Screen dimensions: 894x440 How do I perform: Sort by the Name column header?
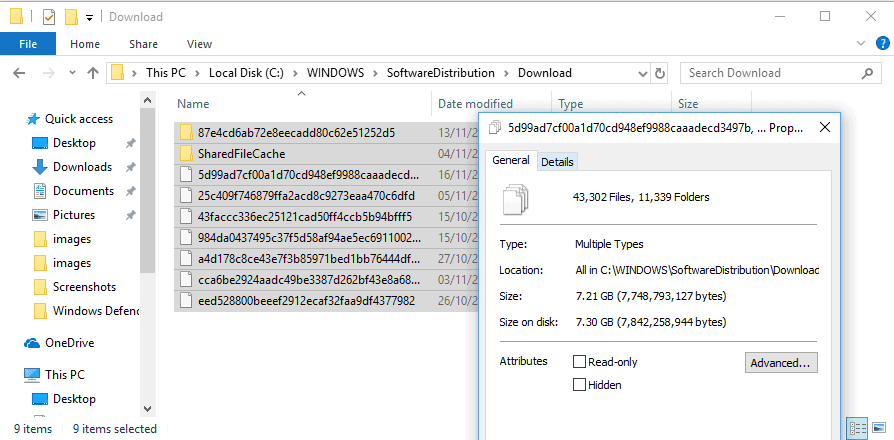(302, 104)
